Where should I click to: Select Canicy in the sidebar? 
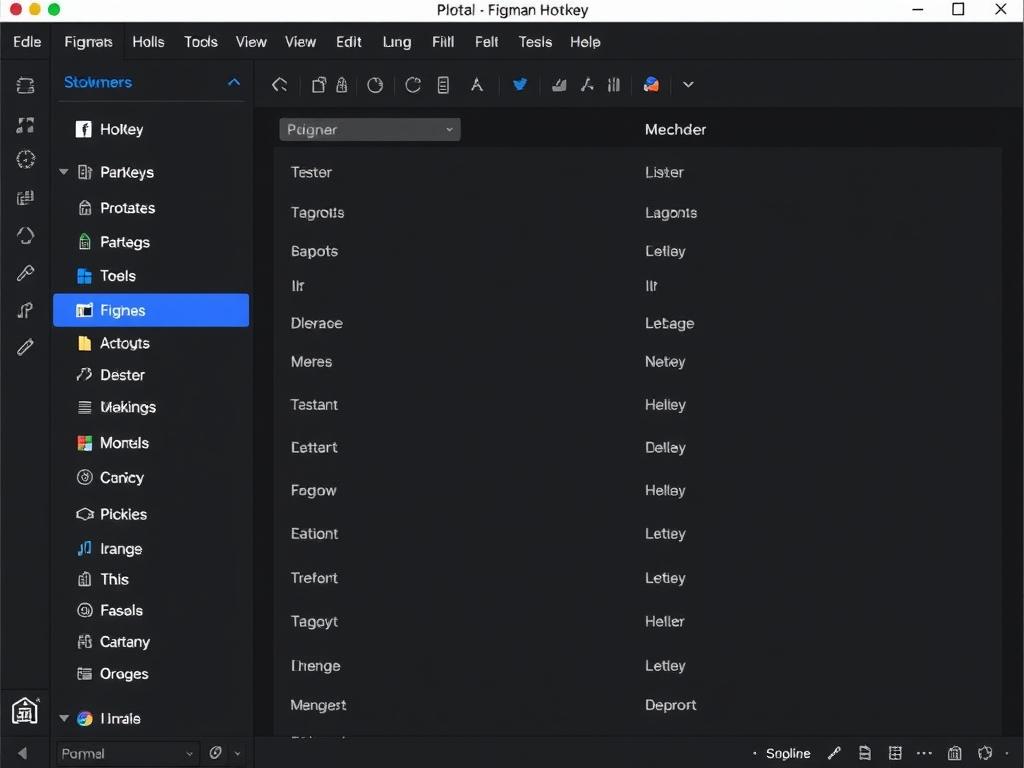[x=151, y=477]
